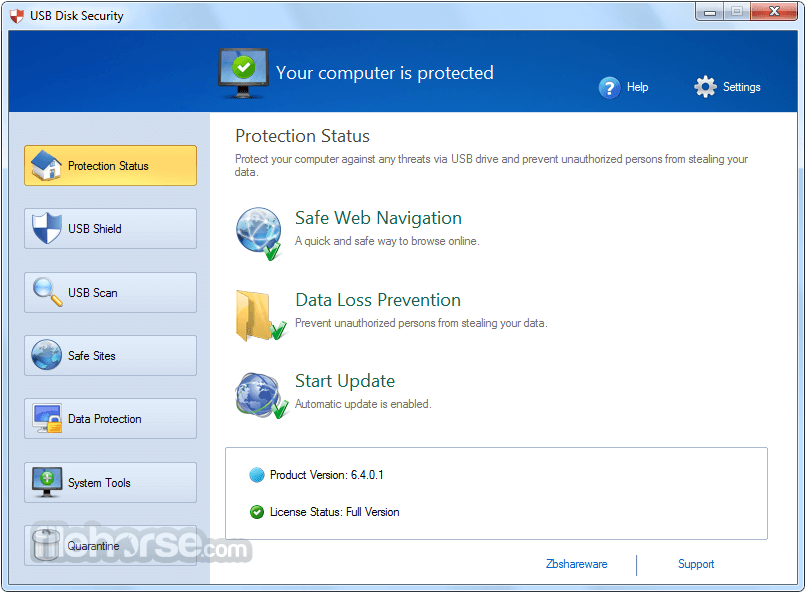Click the Safe Web Navigation heading
Viewport: 806px width, 593px height.
coord(378,218)
